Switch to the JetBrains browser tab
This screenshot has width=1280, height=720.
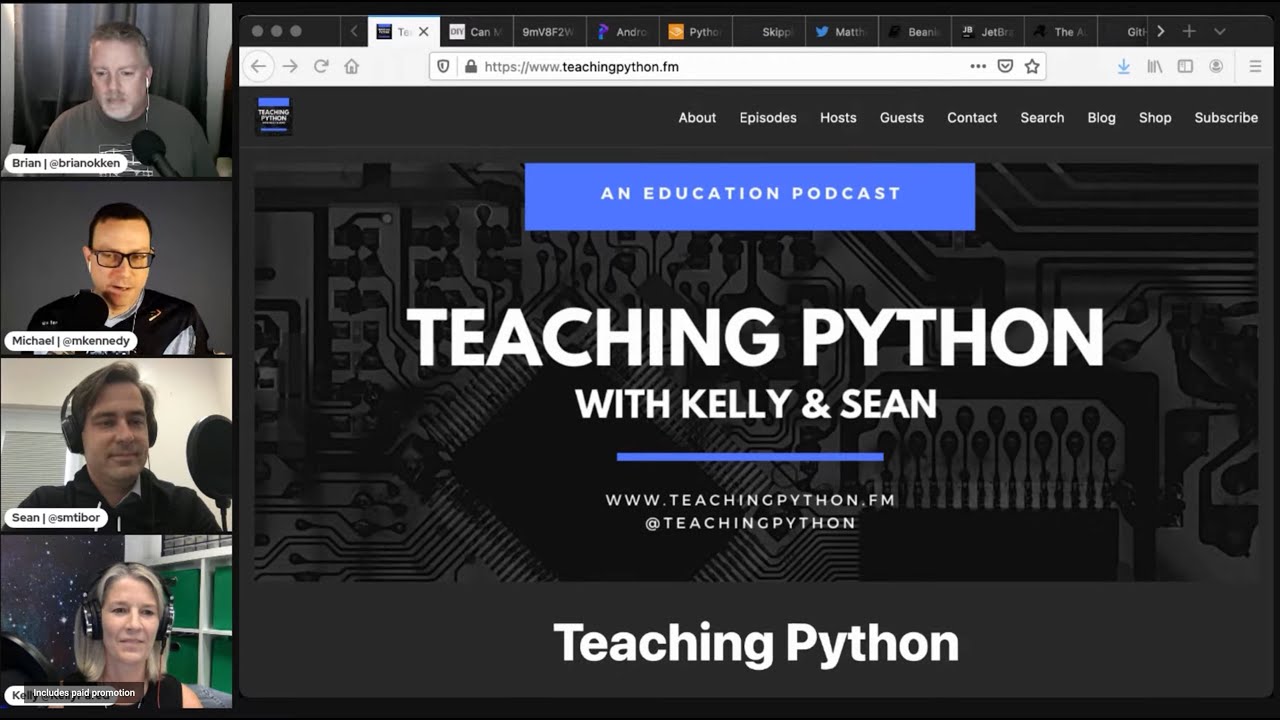pyautogui.click(x=988, y=31)
